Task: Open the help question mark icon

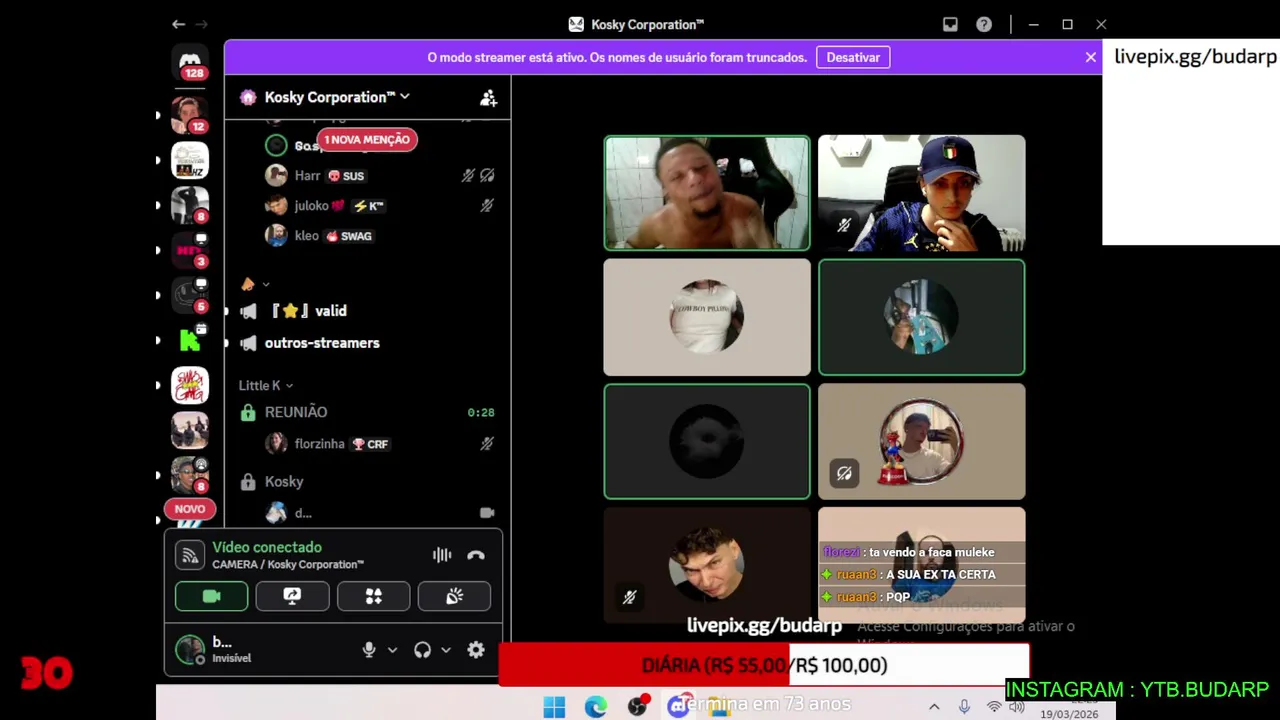Action: pos(984,24)
